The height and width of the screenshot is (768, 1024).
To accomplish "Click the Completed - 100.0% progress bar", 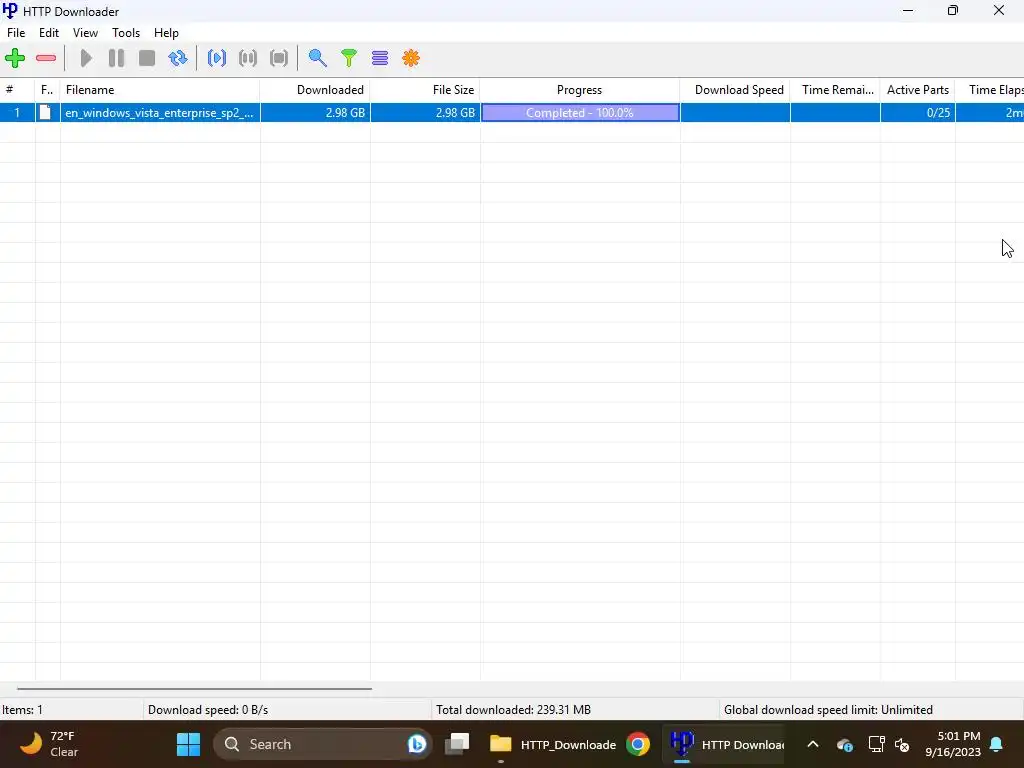I will [580, 112].
